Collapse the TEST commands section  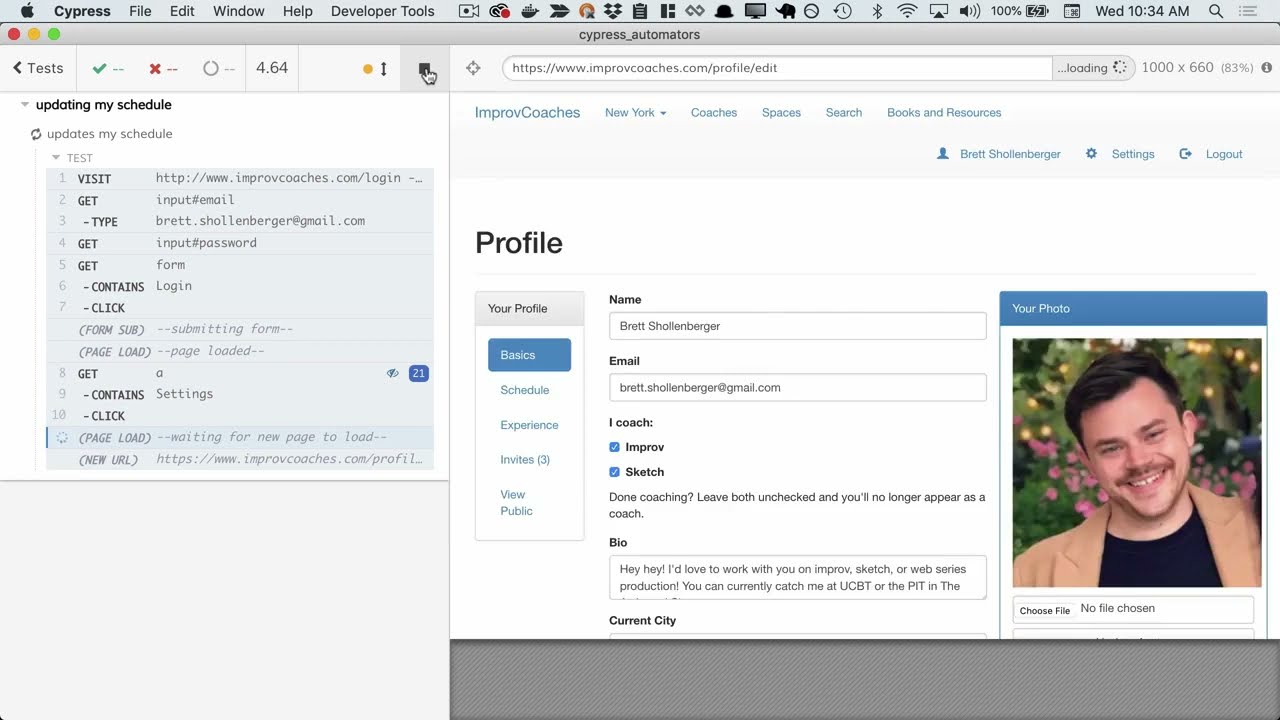[x=56, y=158]
